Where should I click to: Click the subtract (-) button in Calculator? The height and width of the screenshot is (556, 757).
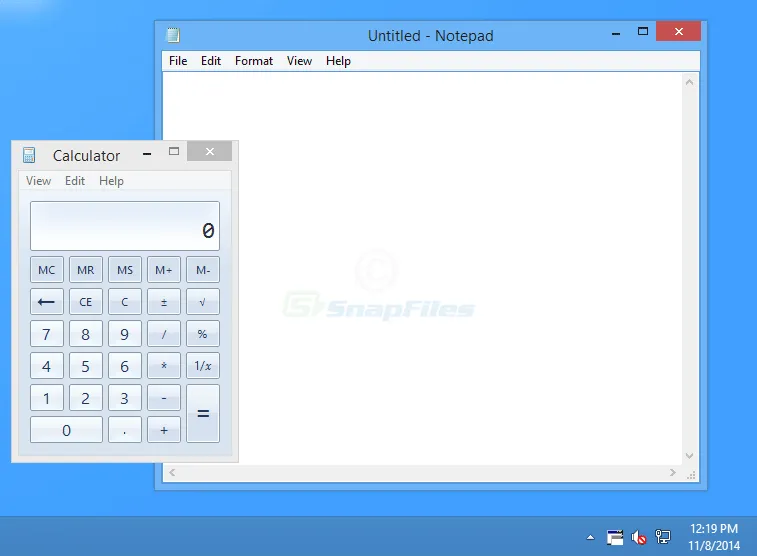coord(164,398)
